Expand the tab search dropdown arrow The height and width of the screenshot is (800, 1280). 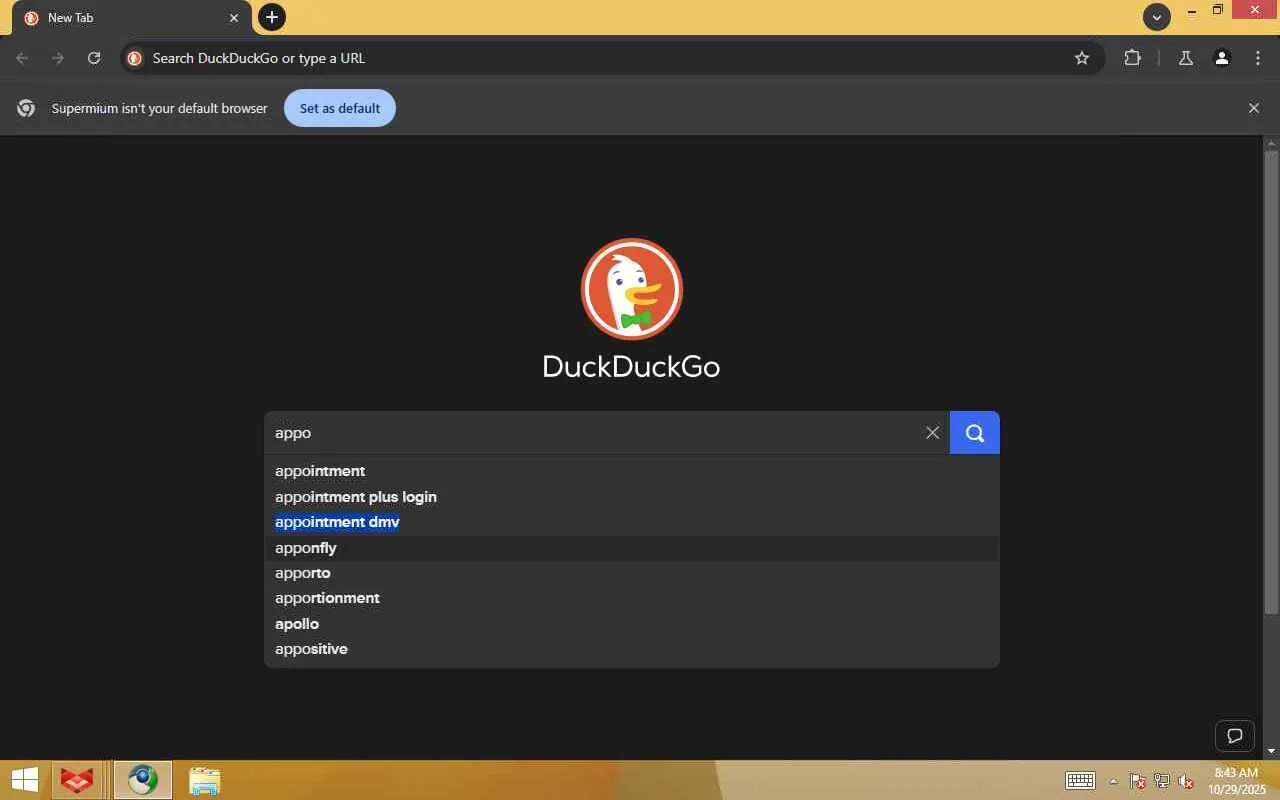pyautogui.click(x=1157, y=17)
